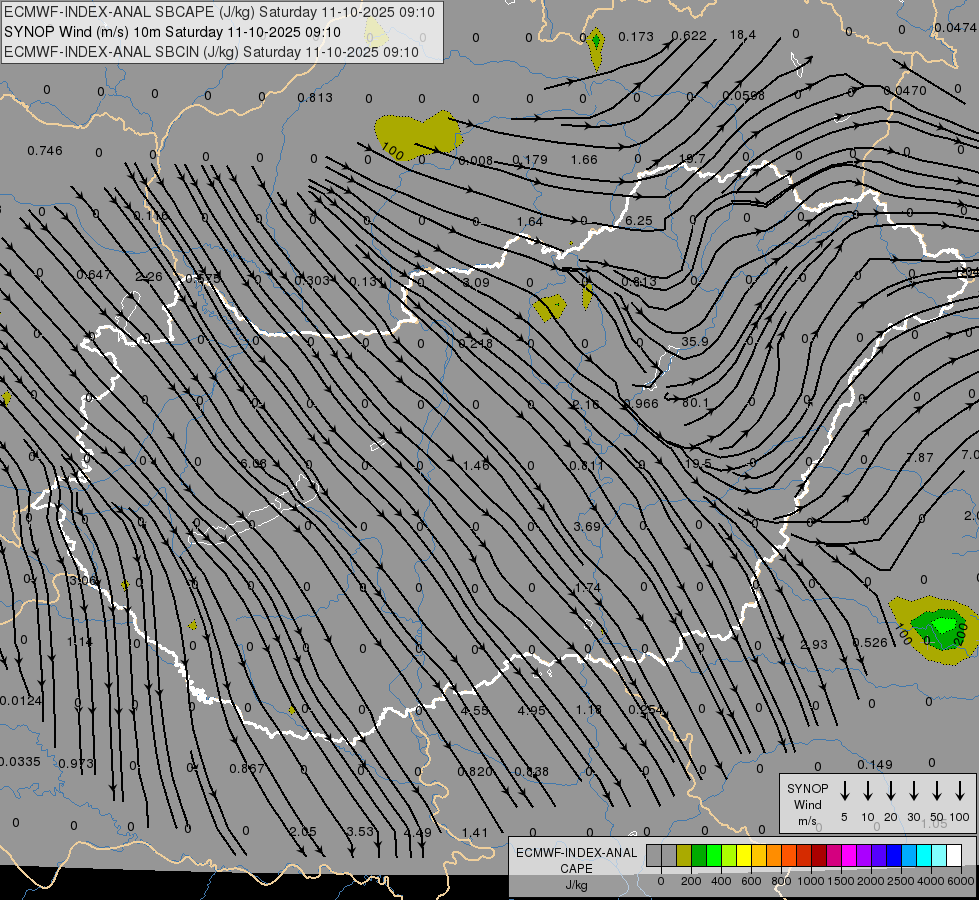Viewport: 979px width, 900px height.
Task: Select the yellow swatch in the CAPE legend
Action: (x=744, y=856)
